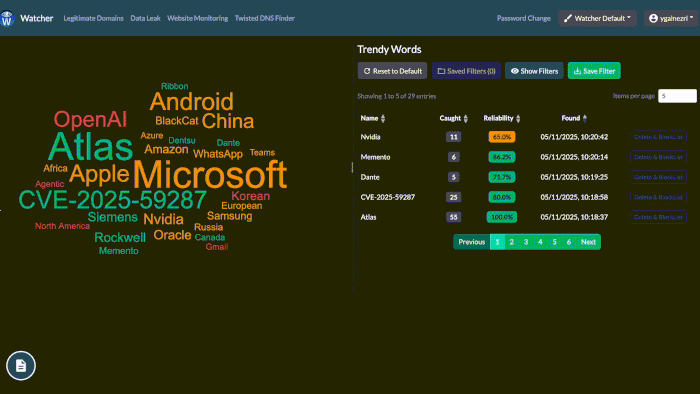Click the panel splitter handle between panes
700x394 pixels.
click(352, 167)
